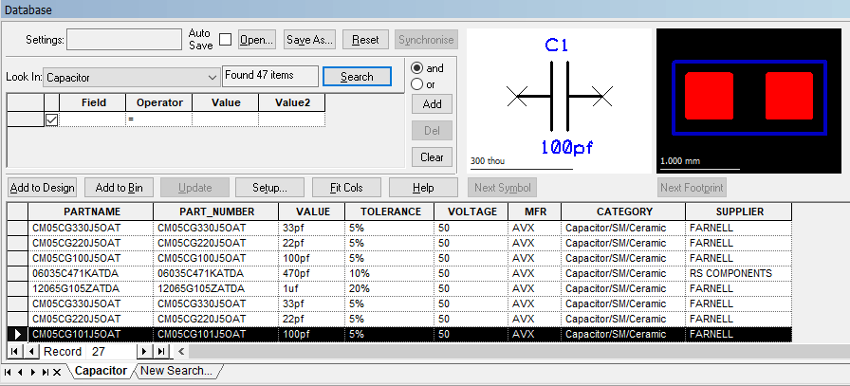Click the 470pf value cell

pos(312,273)
